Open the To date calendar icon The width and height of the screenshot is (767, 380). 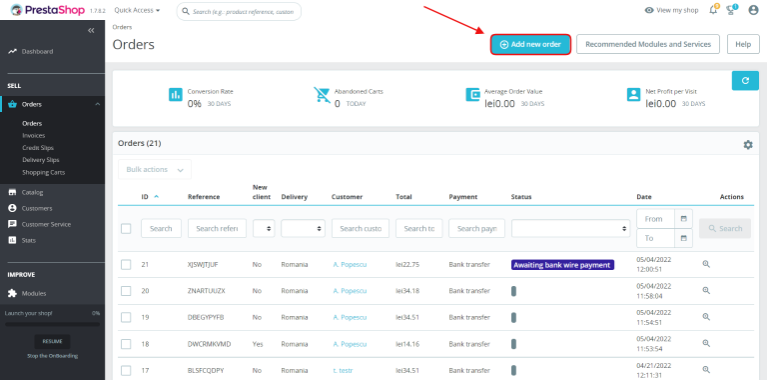coord(684,238)
